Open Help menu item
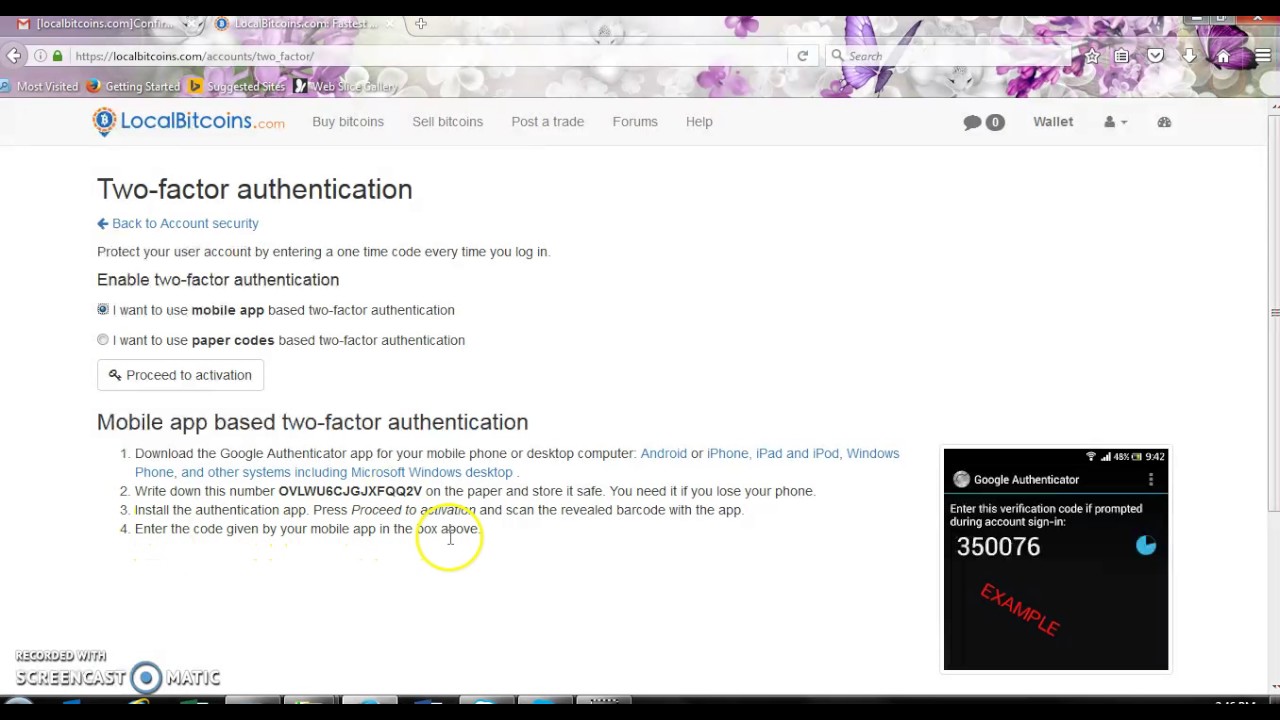The height and width of the screenshot is (720, 1280). [699, 122]
